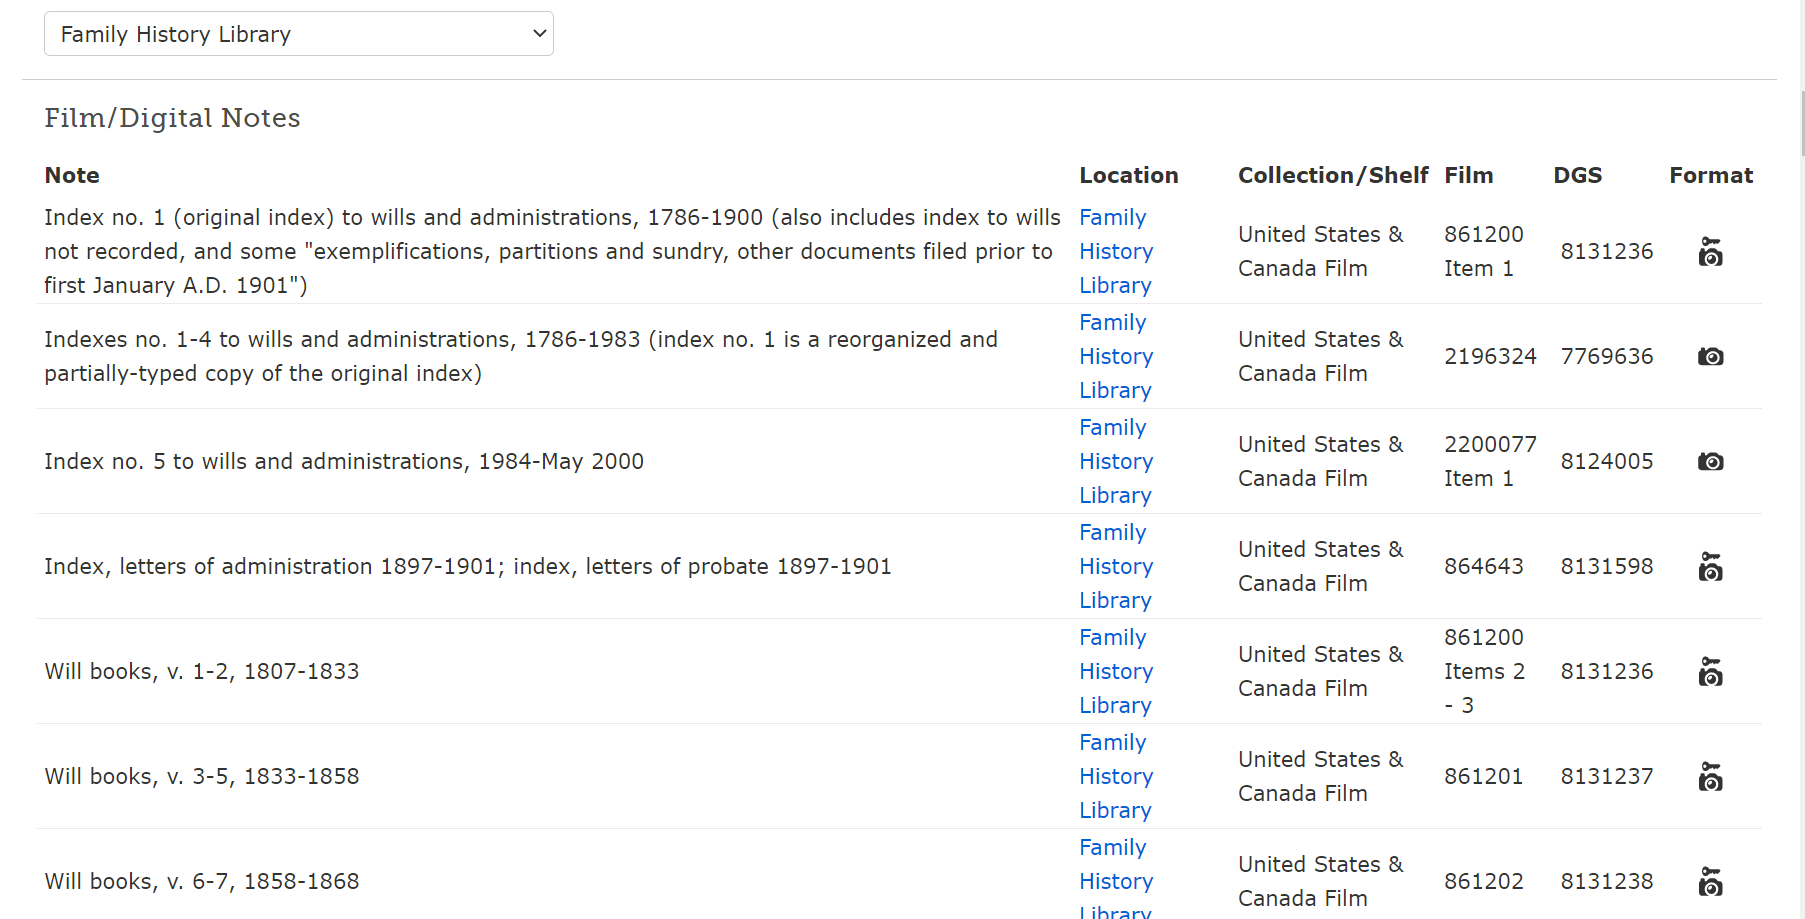1805x919 pixels.
Task: Follow Family History Library link for Index no. 5
Action: (1115, 461)
